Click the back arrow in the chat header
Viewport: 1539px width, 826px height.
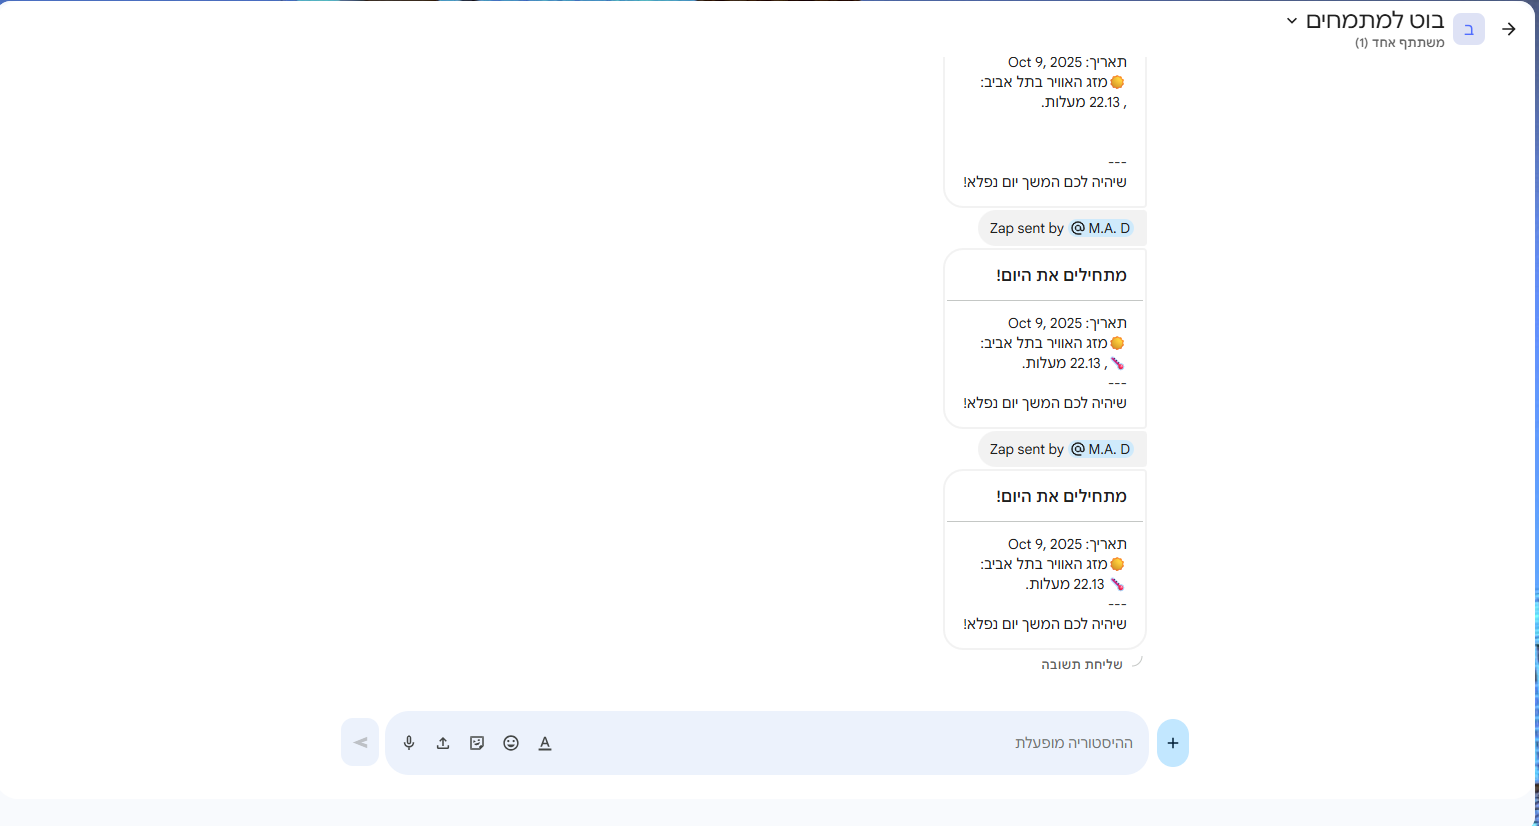1509,29
